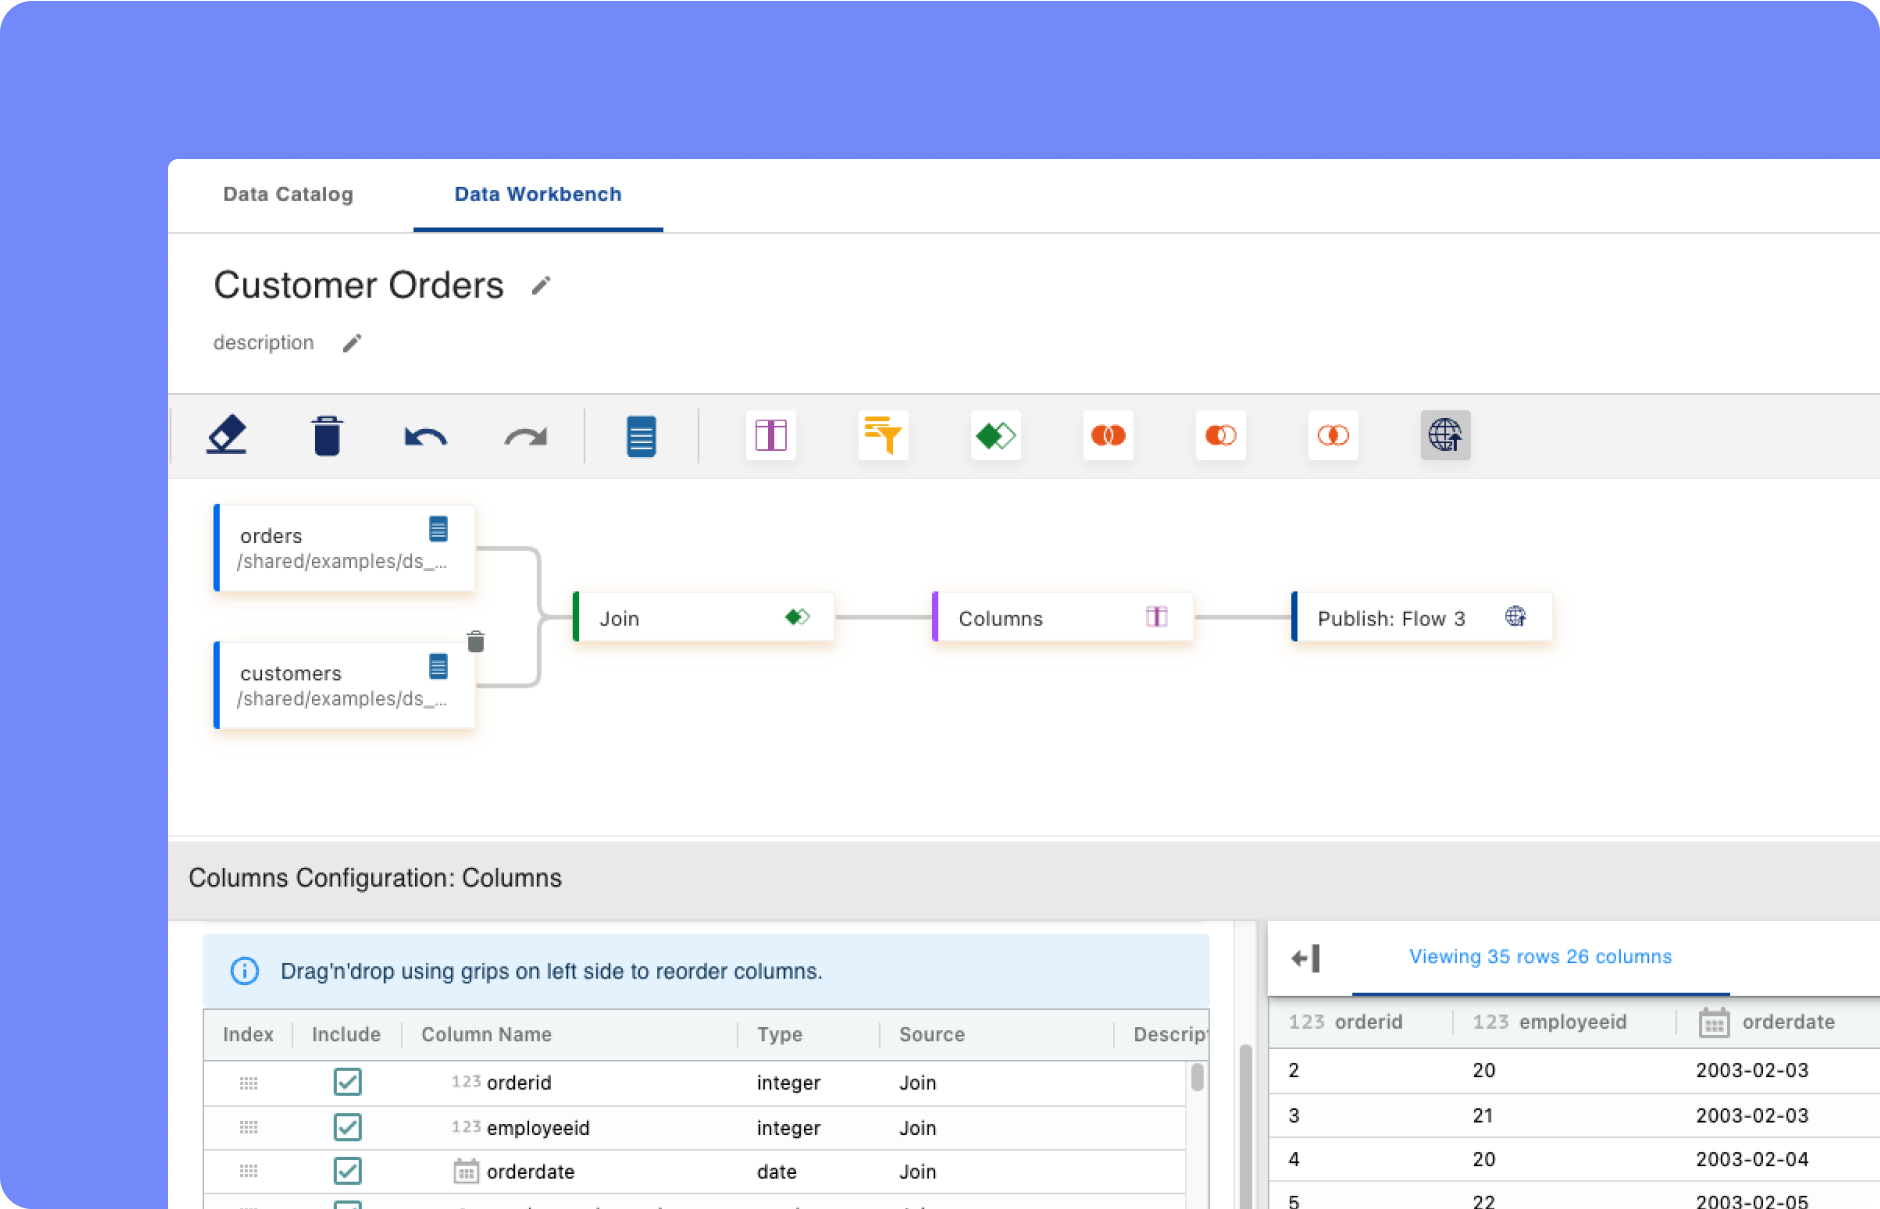
Task: Uncheck Include for employeeid column
Action: click(x=347, y=1127)
